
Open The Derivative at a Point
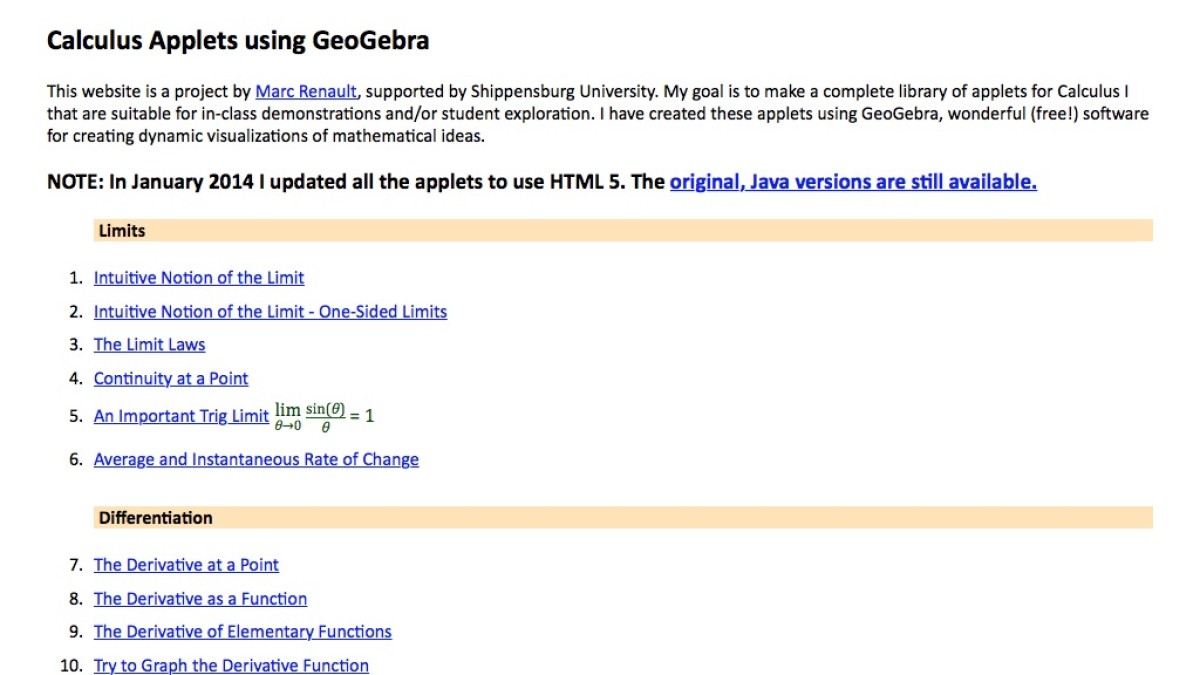(186, 564)
